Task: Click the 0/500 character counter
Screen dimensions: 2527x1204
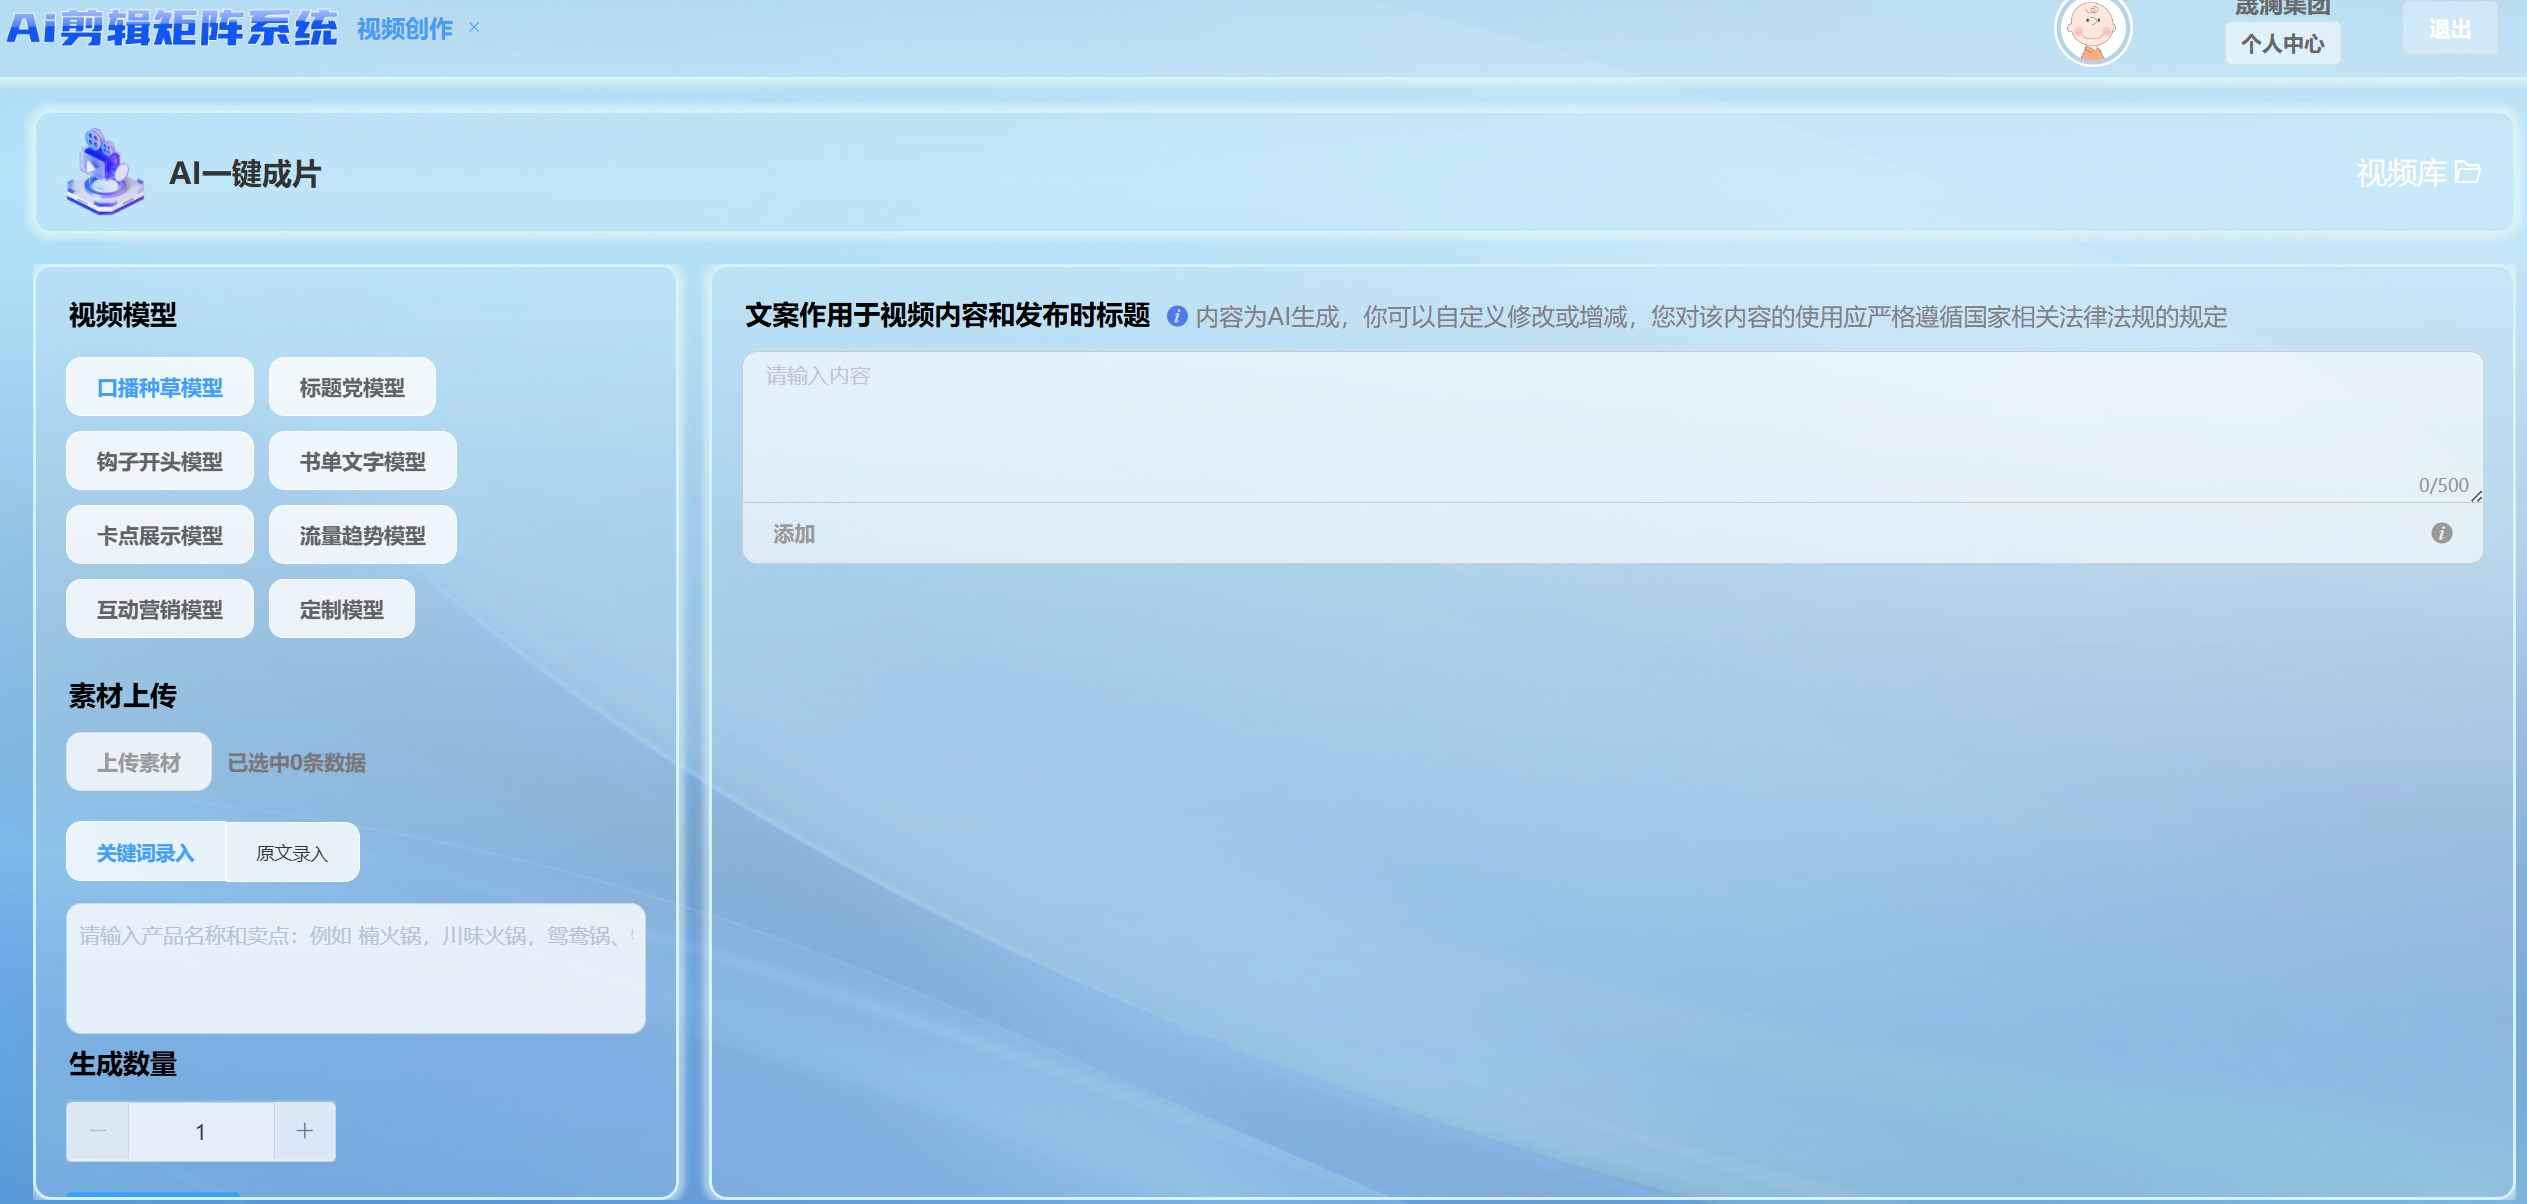Action: point(2443,485)
